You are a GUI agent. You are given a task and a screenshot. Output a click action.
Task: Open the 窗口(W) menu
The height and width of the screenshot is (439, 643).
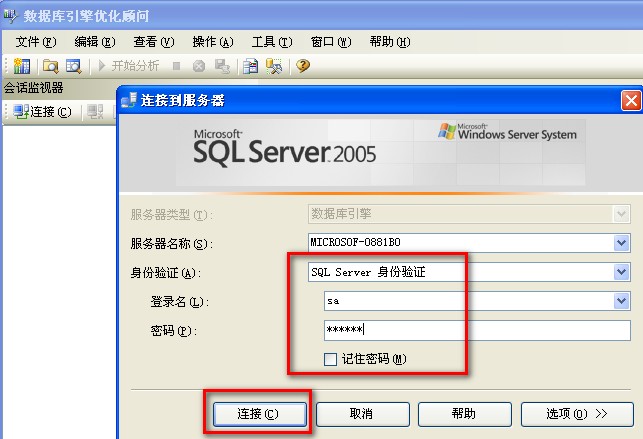tap(331, 41)
